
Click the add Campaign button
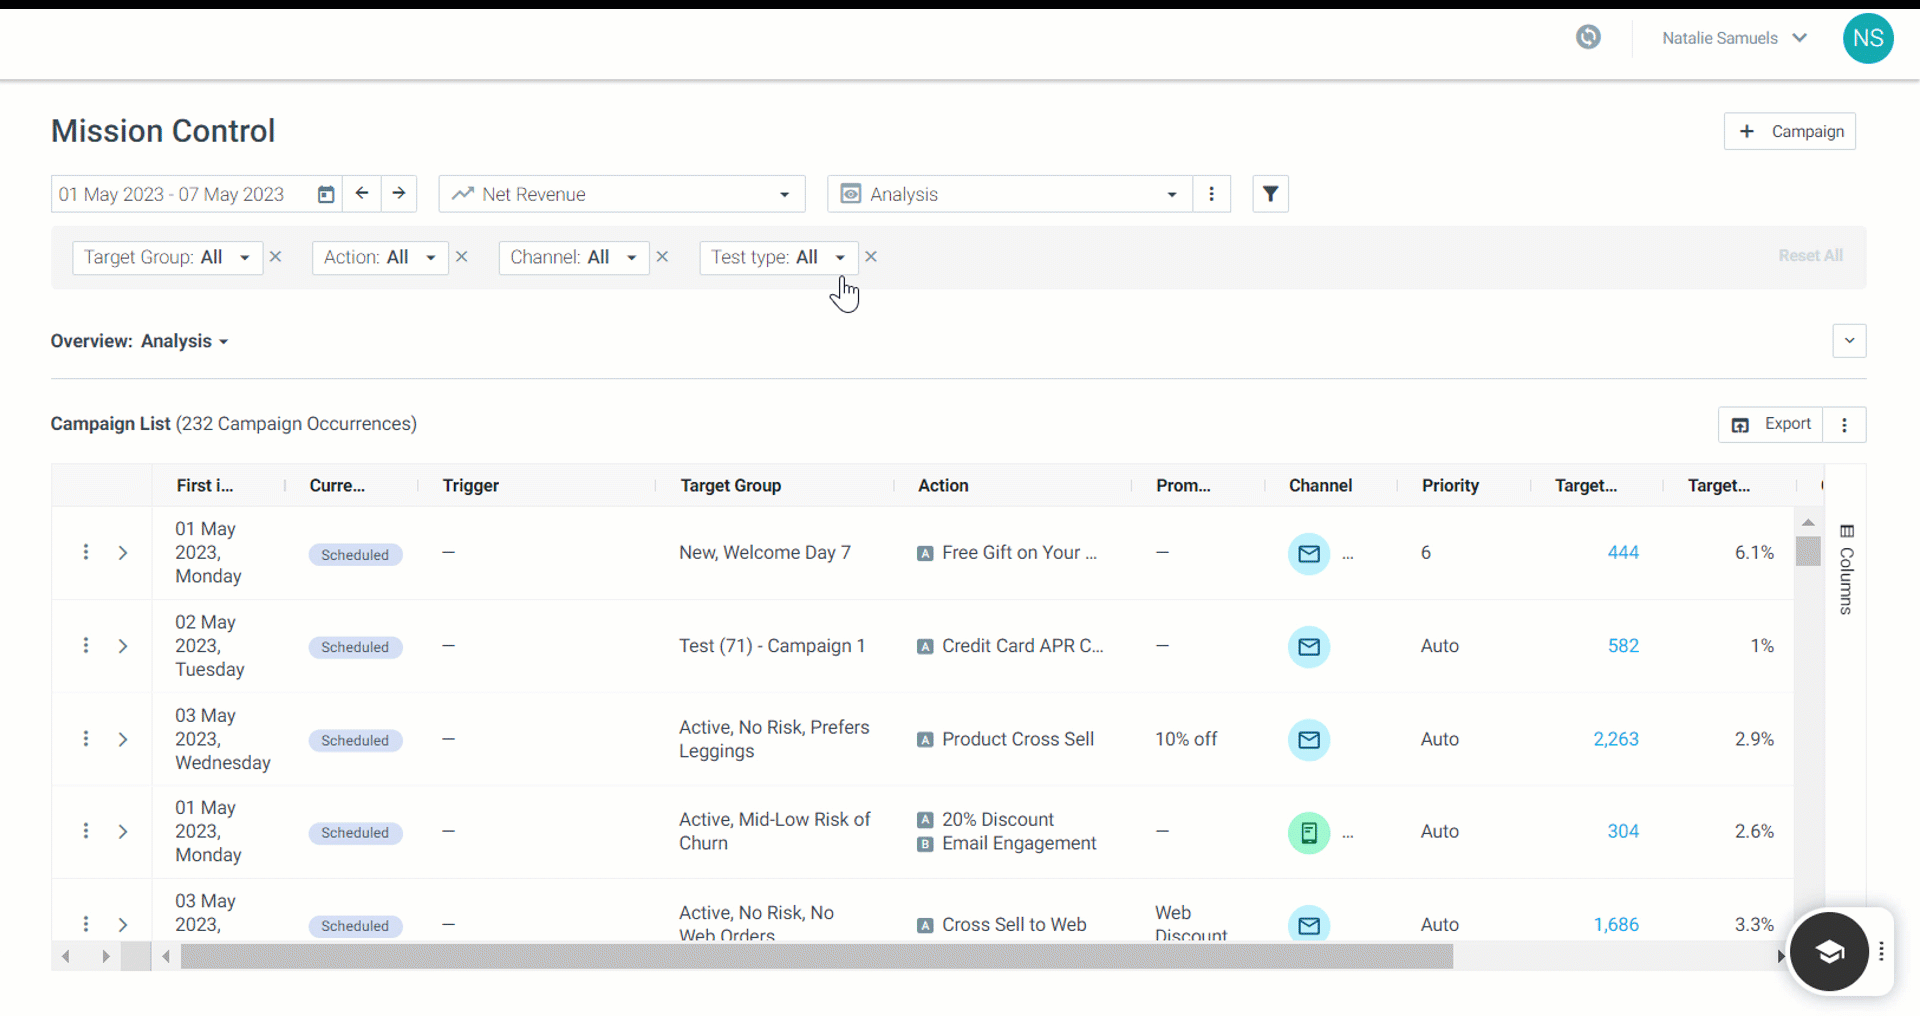[1789, 131]
